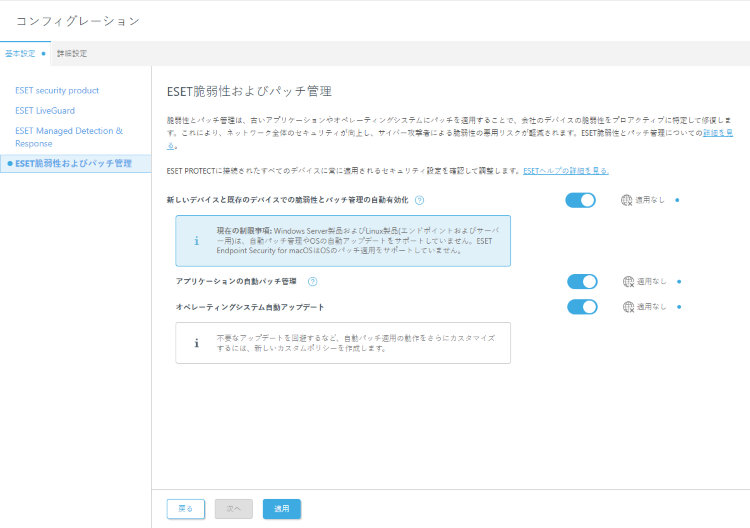Click ESET脆弱性およびパッチ管理 page heading
Viewport: 750px width, 528px height.
(249, 91)
